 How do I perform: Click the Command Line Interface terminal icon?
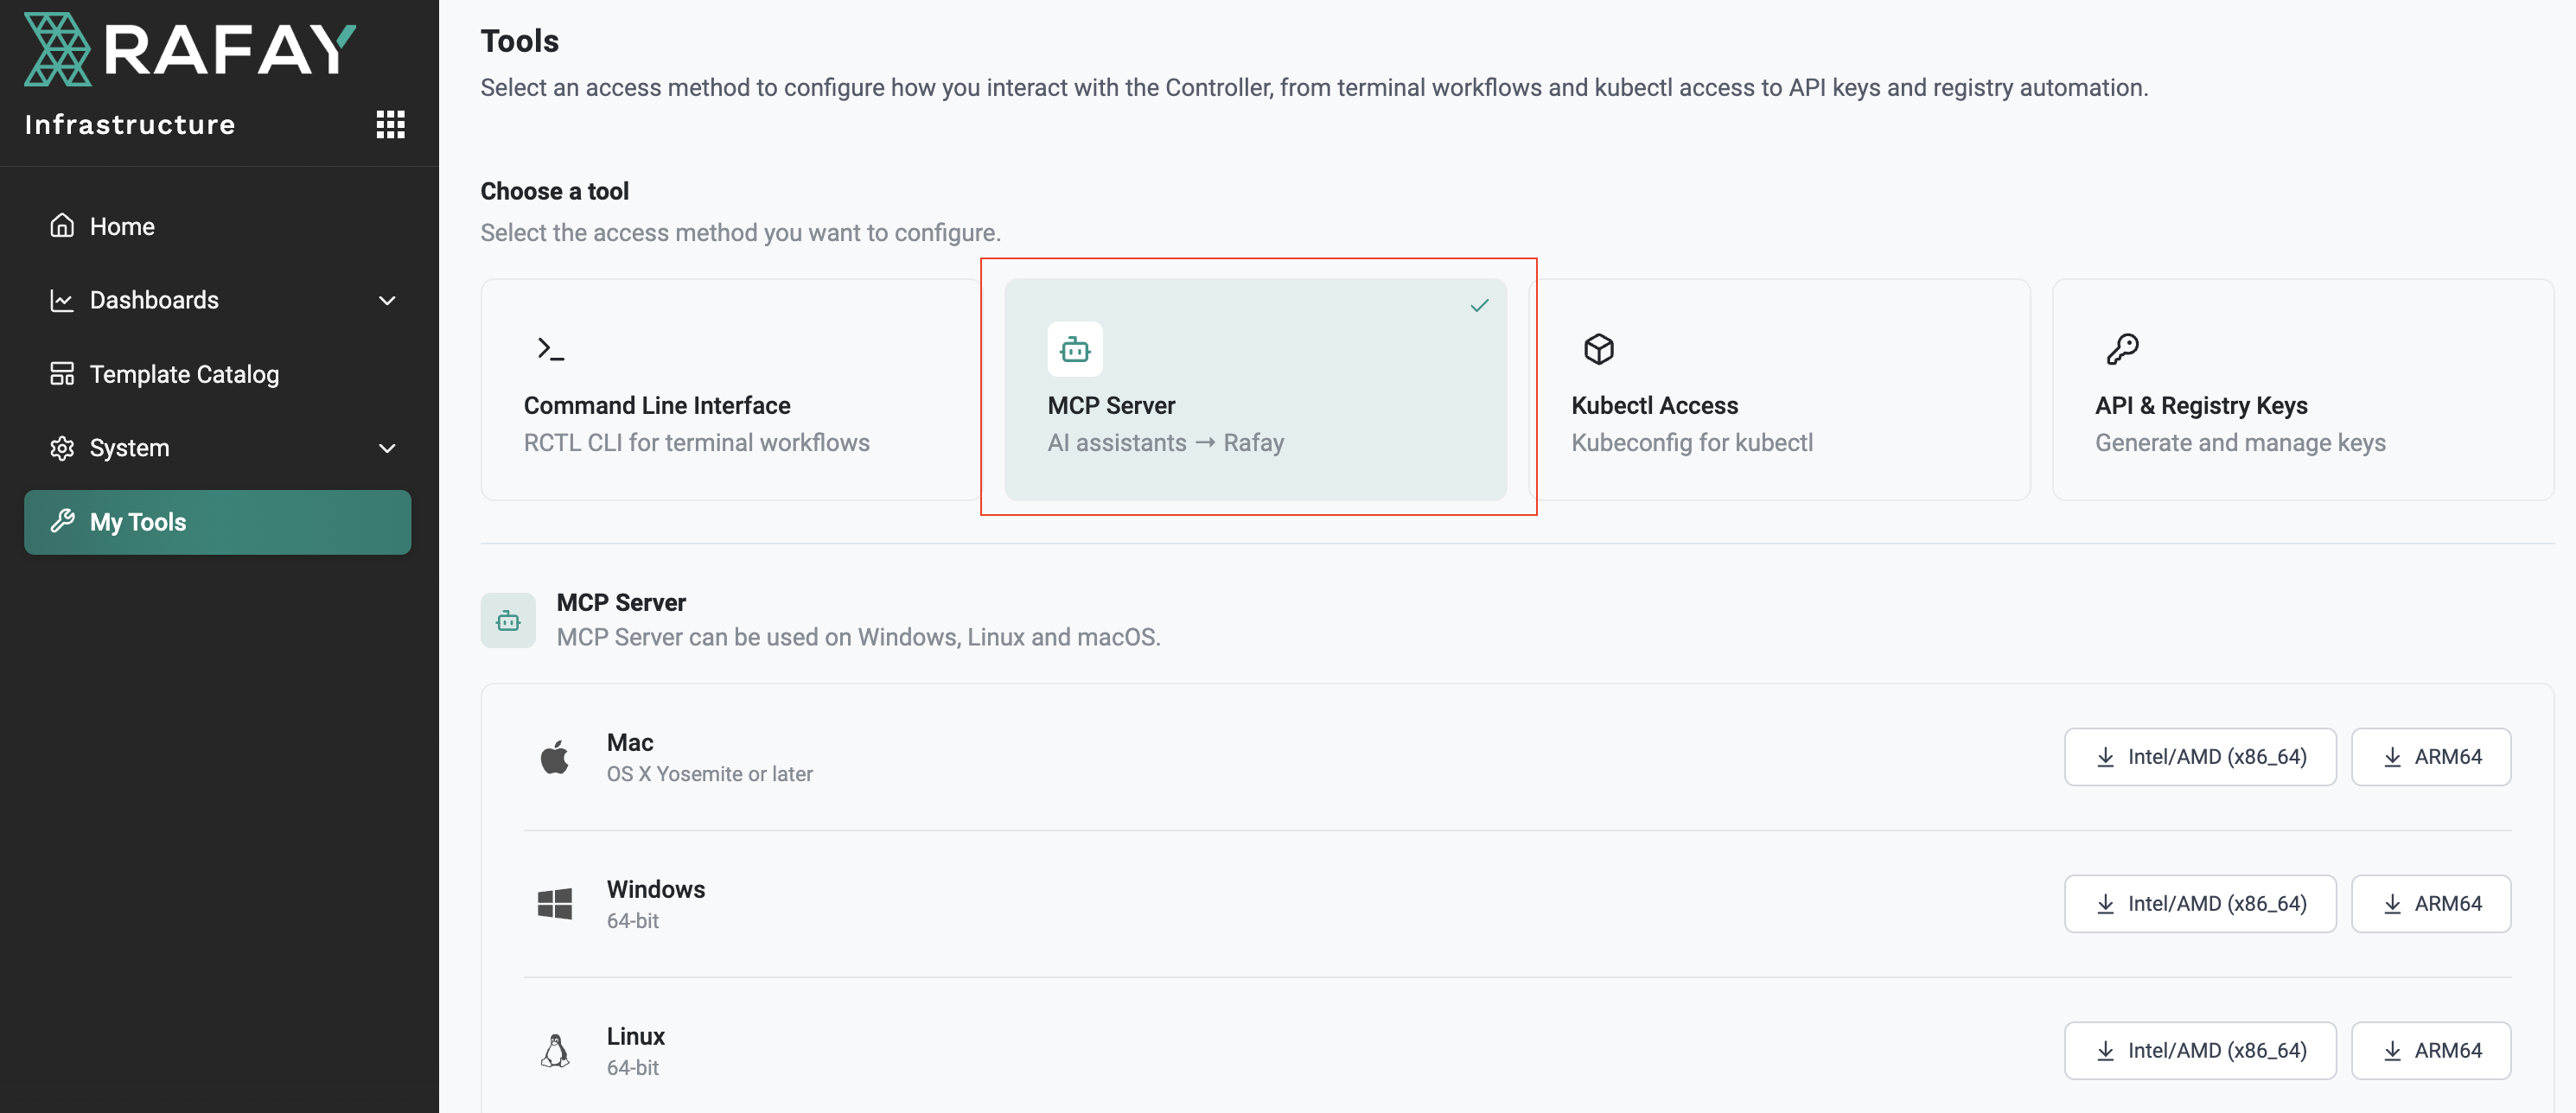[550, 349]
